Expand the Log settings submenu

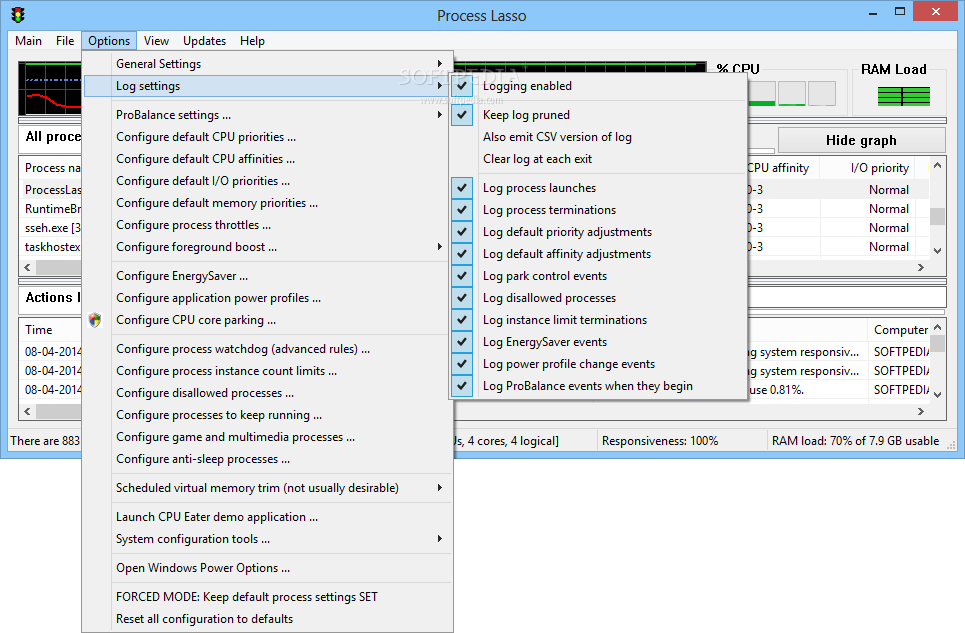coord(267,86)
